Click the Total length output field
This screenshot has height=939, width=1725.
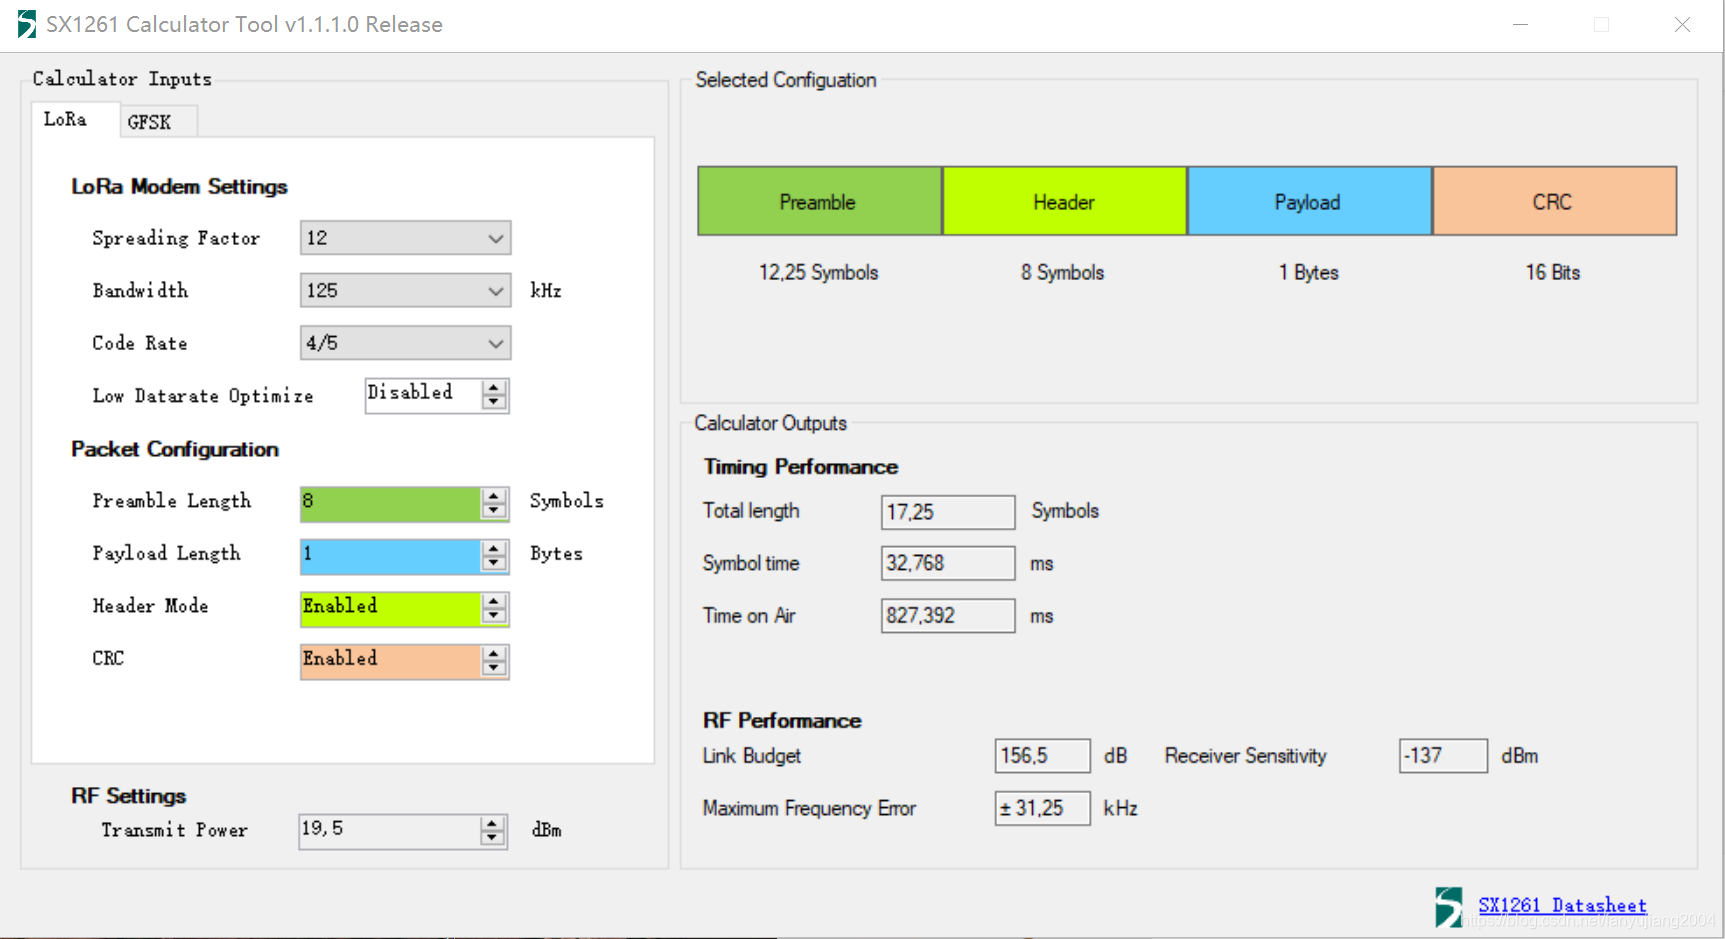(x=948, y=512)
